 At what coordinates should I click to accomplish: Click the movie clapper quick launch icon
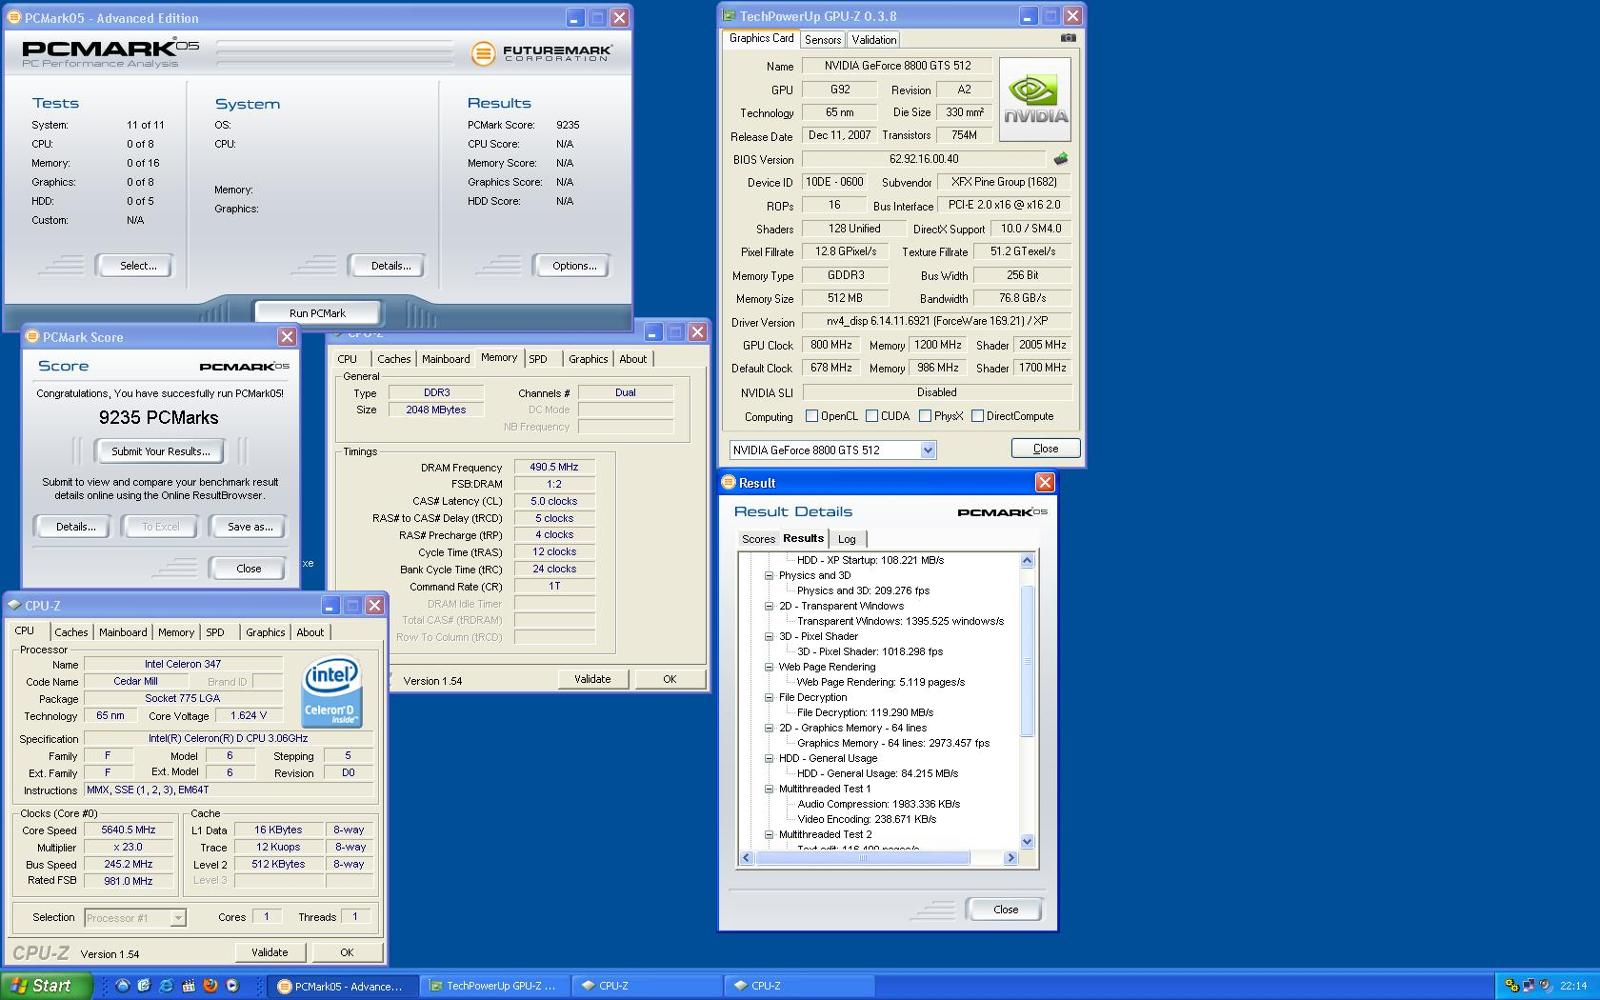pos(188,986)
